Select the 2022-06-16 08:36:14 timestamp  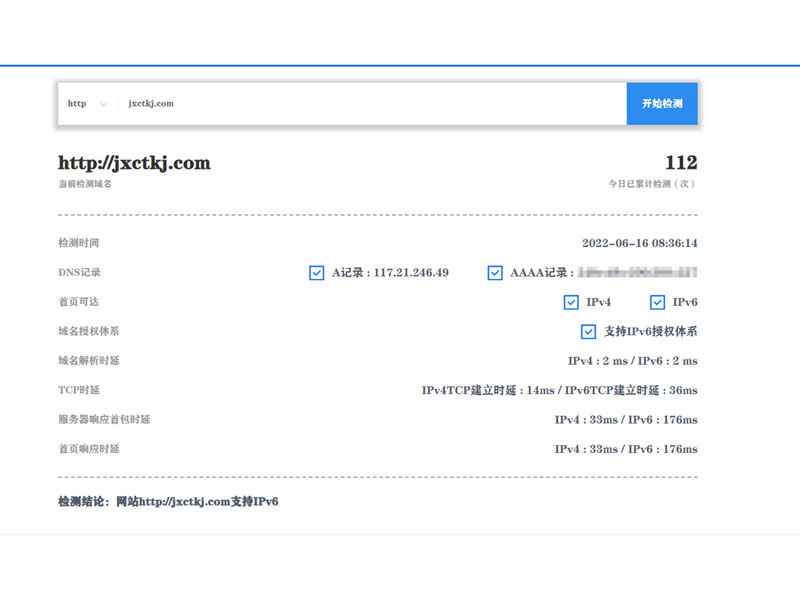click(x=639, y=243)
